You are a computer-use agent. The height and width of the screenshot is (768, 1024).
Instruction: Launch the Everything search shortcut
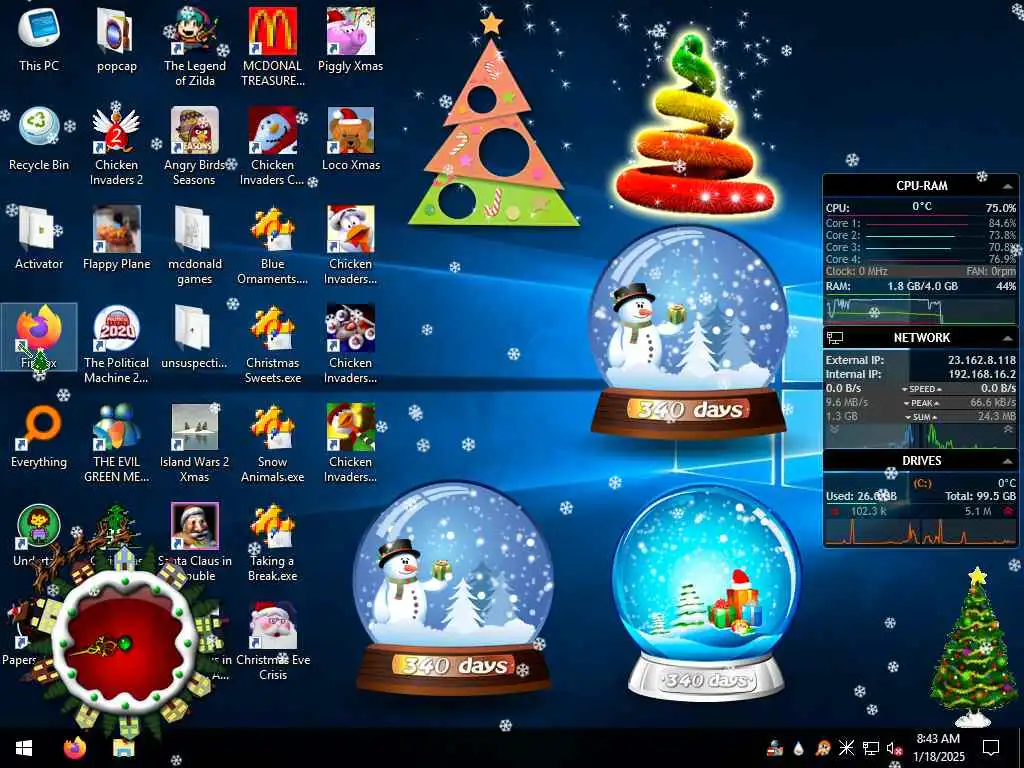pos(39,436)
